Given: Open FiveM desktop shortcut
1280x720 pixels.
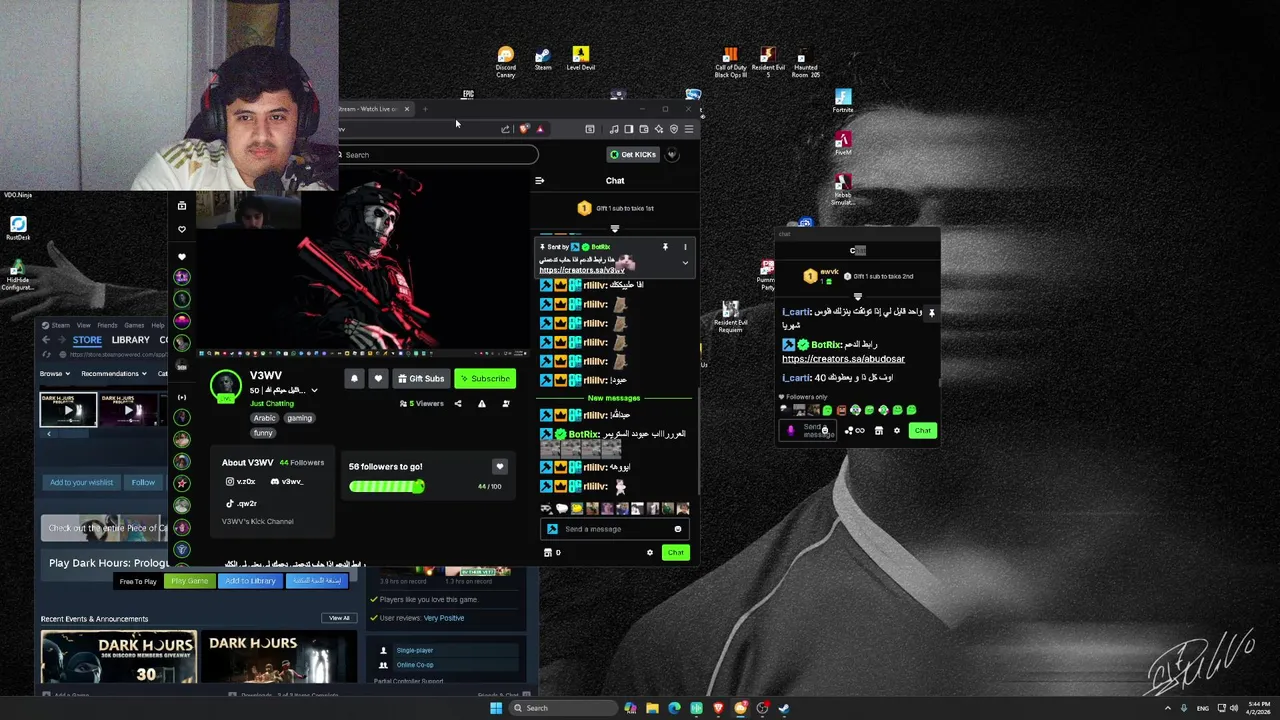Looking at the screenshot, I should (x=843, y=144).
